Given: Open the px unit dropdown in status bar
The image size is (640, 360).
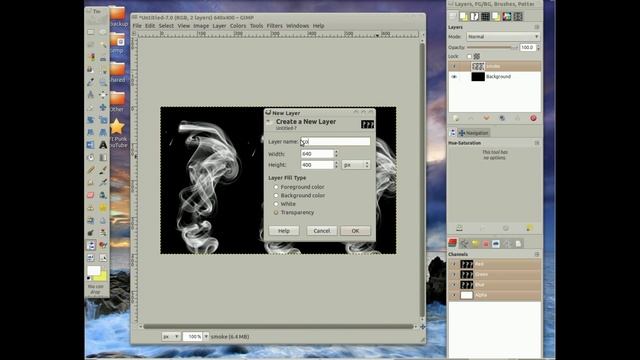Looking at the screenshot, I should point(171,336).
